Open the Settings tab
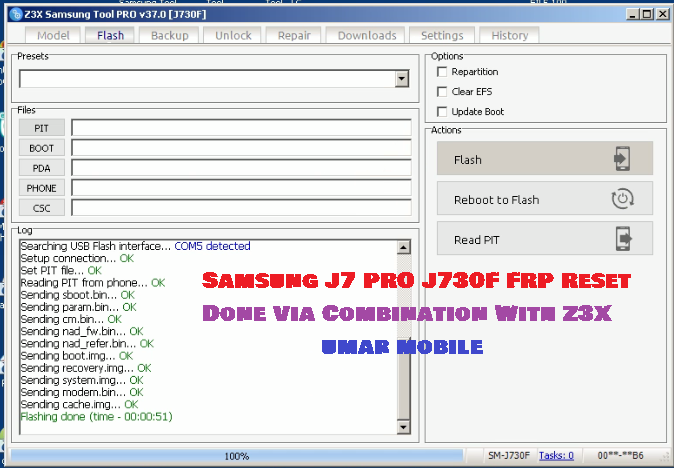674x468 pixels. [x=442, y=35]
